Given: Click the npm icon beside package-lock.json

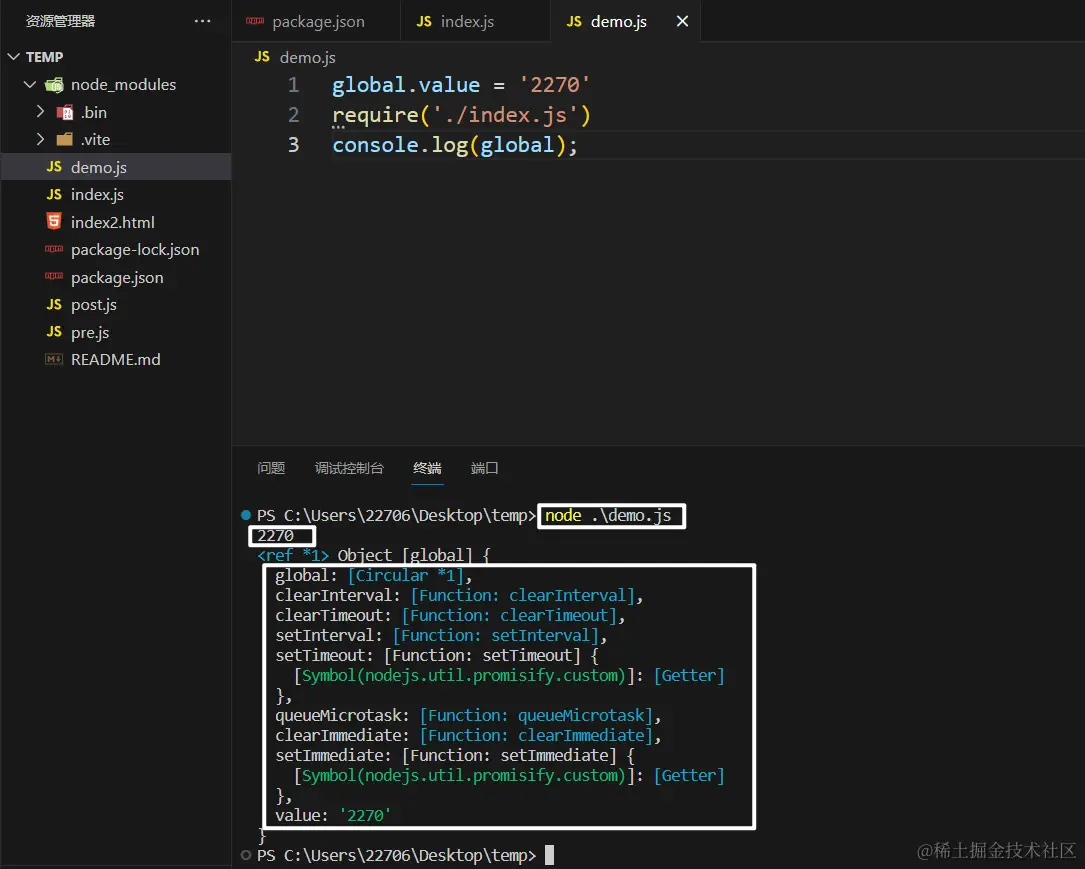Looking at the screenshot, I should pyautogui.click(x=53, y=249).
